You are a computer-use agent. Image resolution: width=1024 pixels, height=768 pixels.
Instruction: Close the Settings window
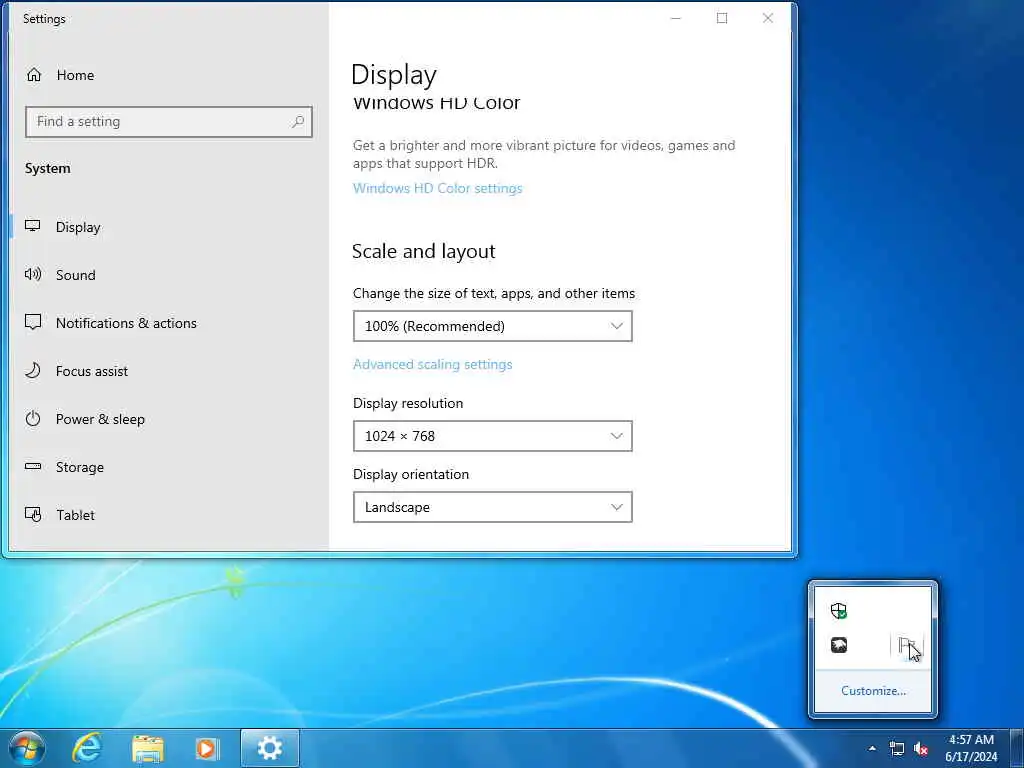pyautogui.click(x=768, y=18)
